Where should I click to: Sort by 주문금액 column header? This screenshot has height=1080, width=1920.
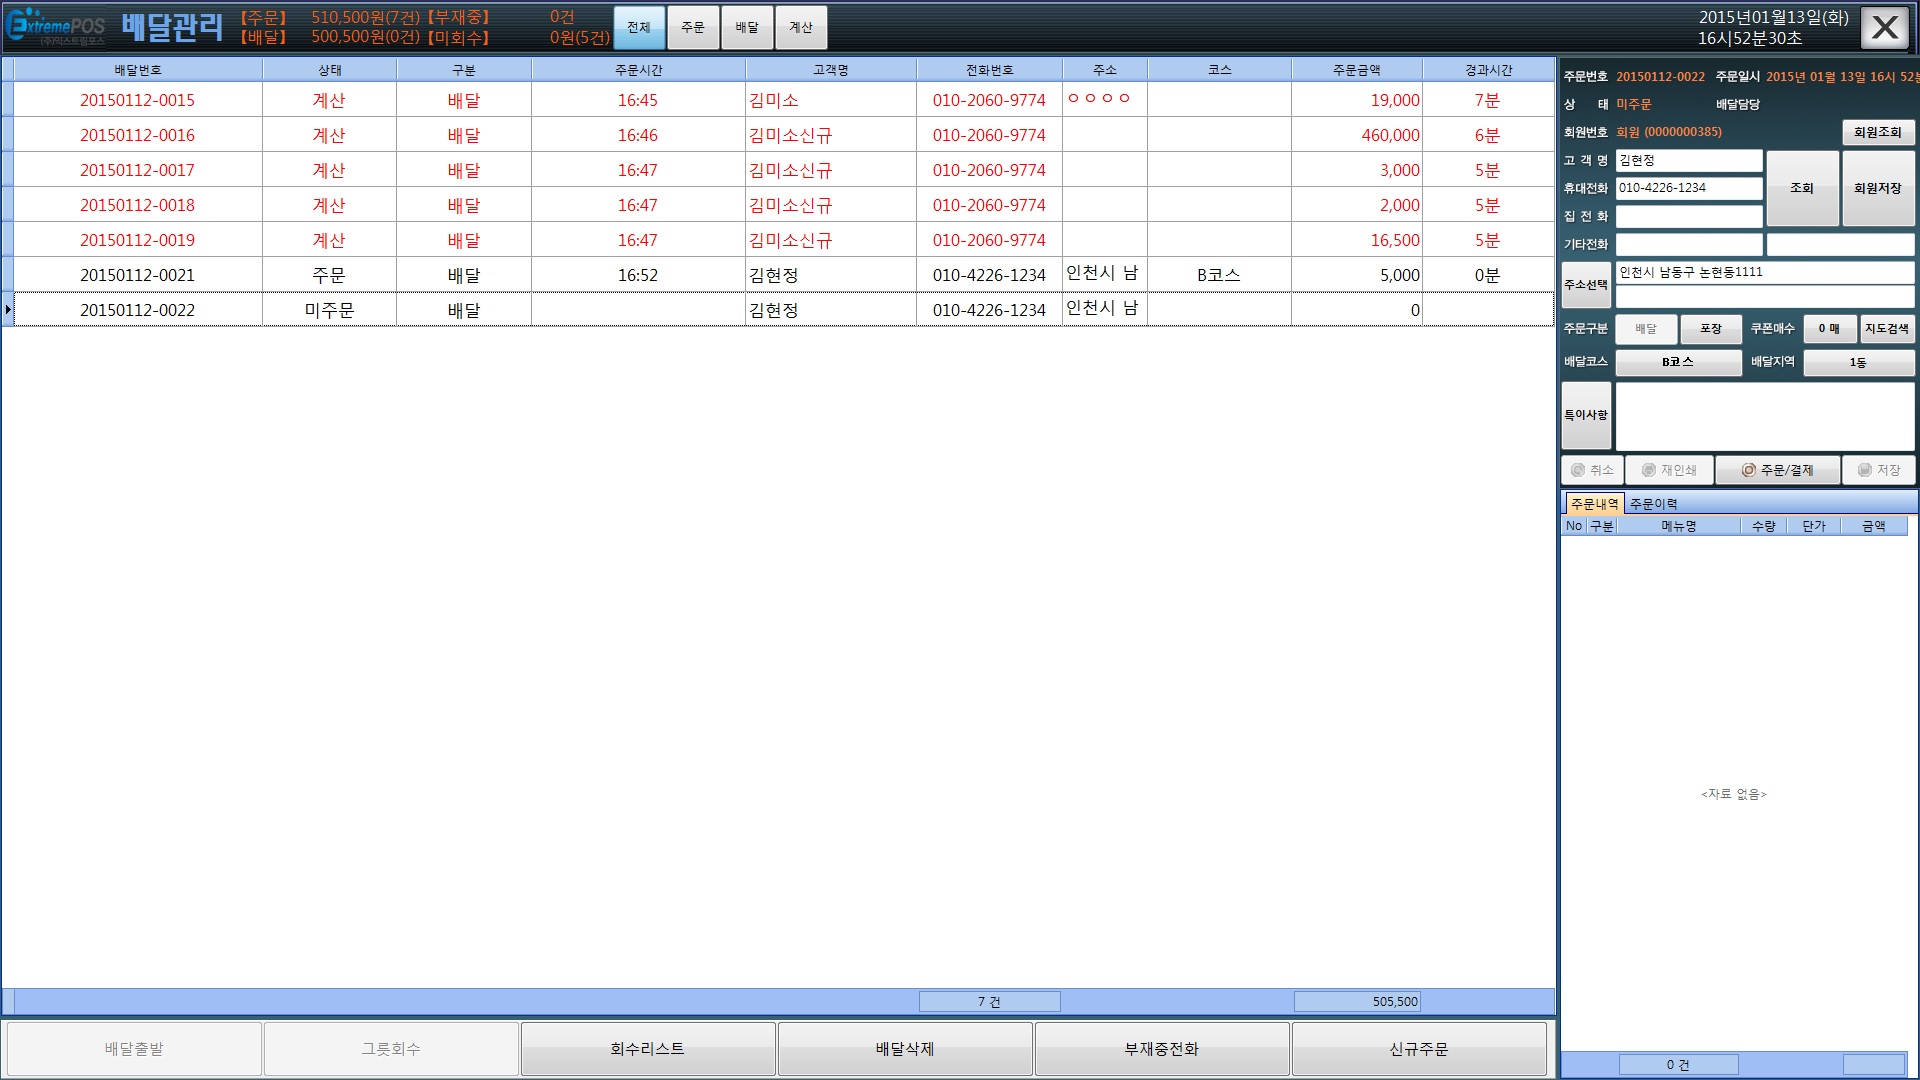tap(1356, 70)
